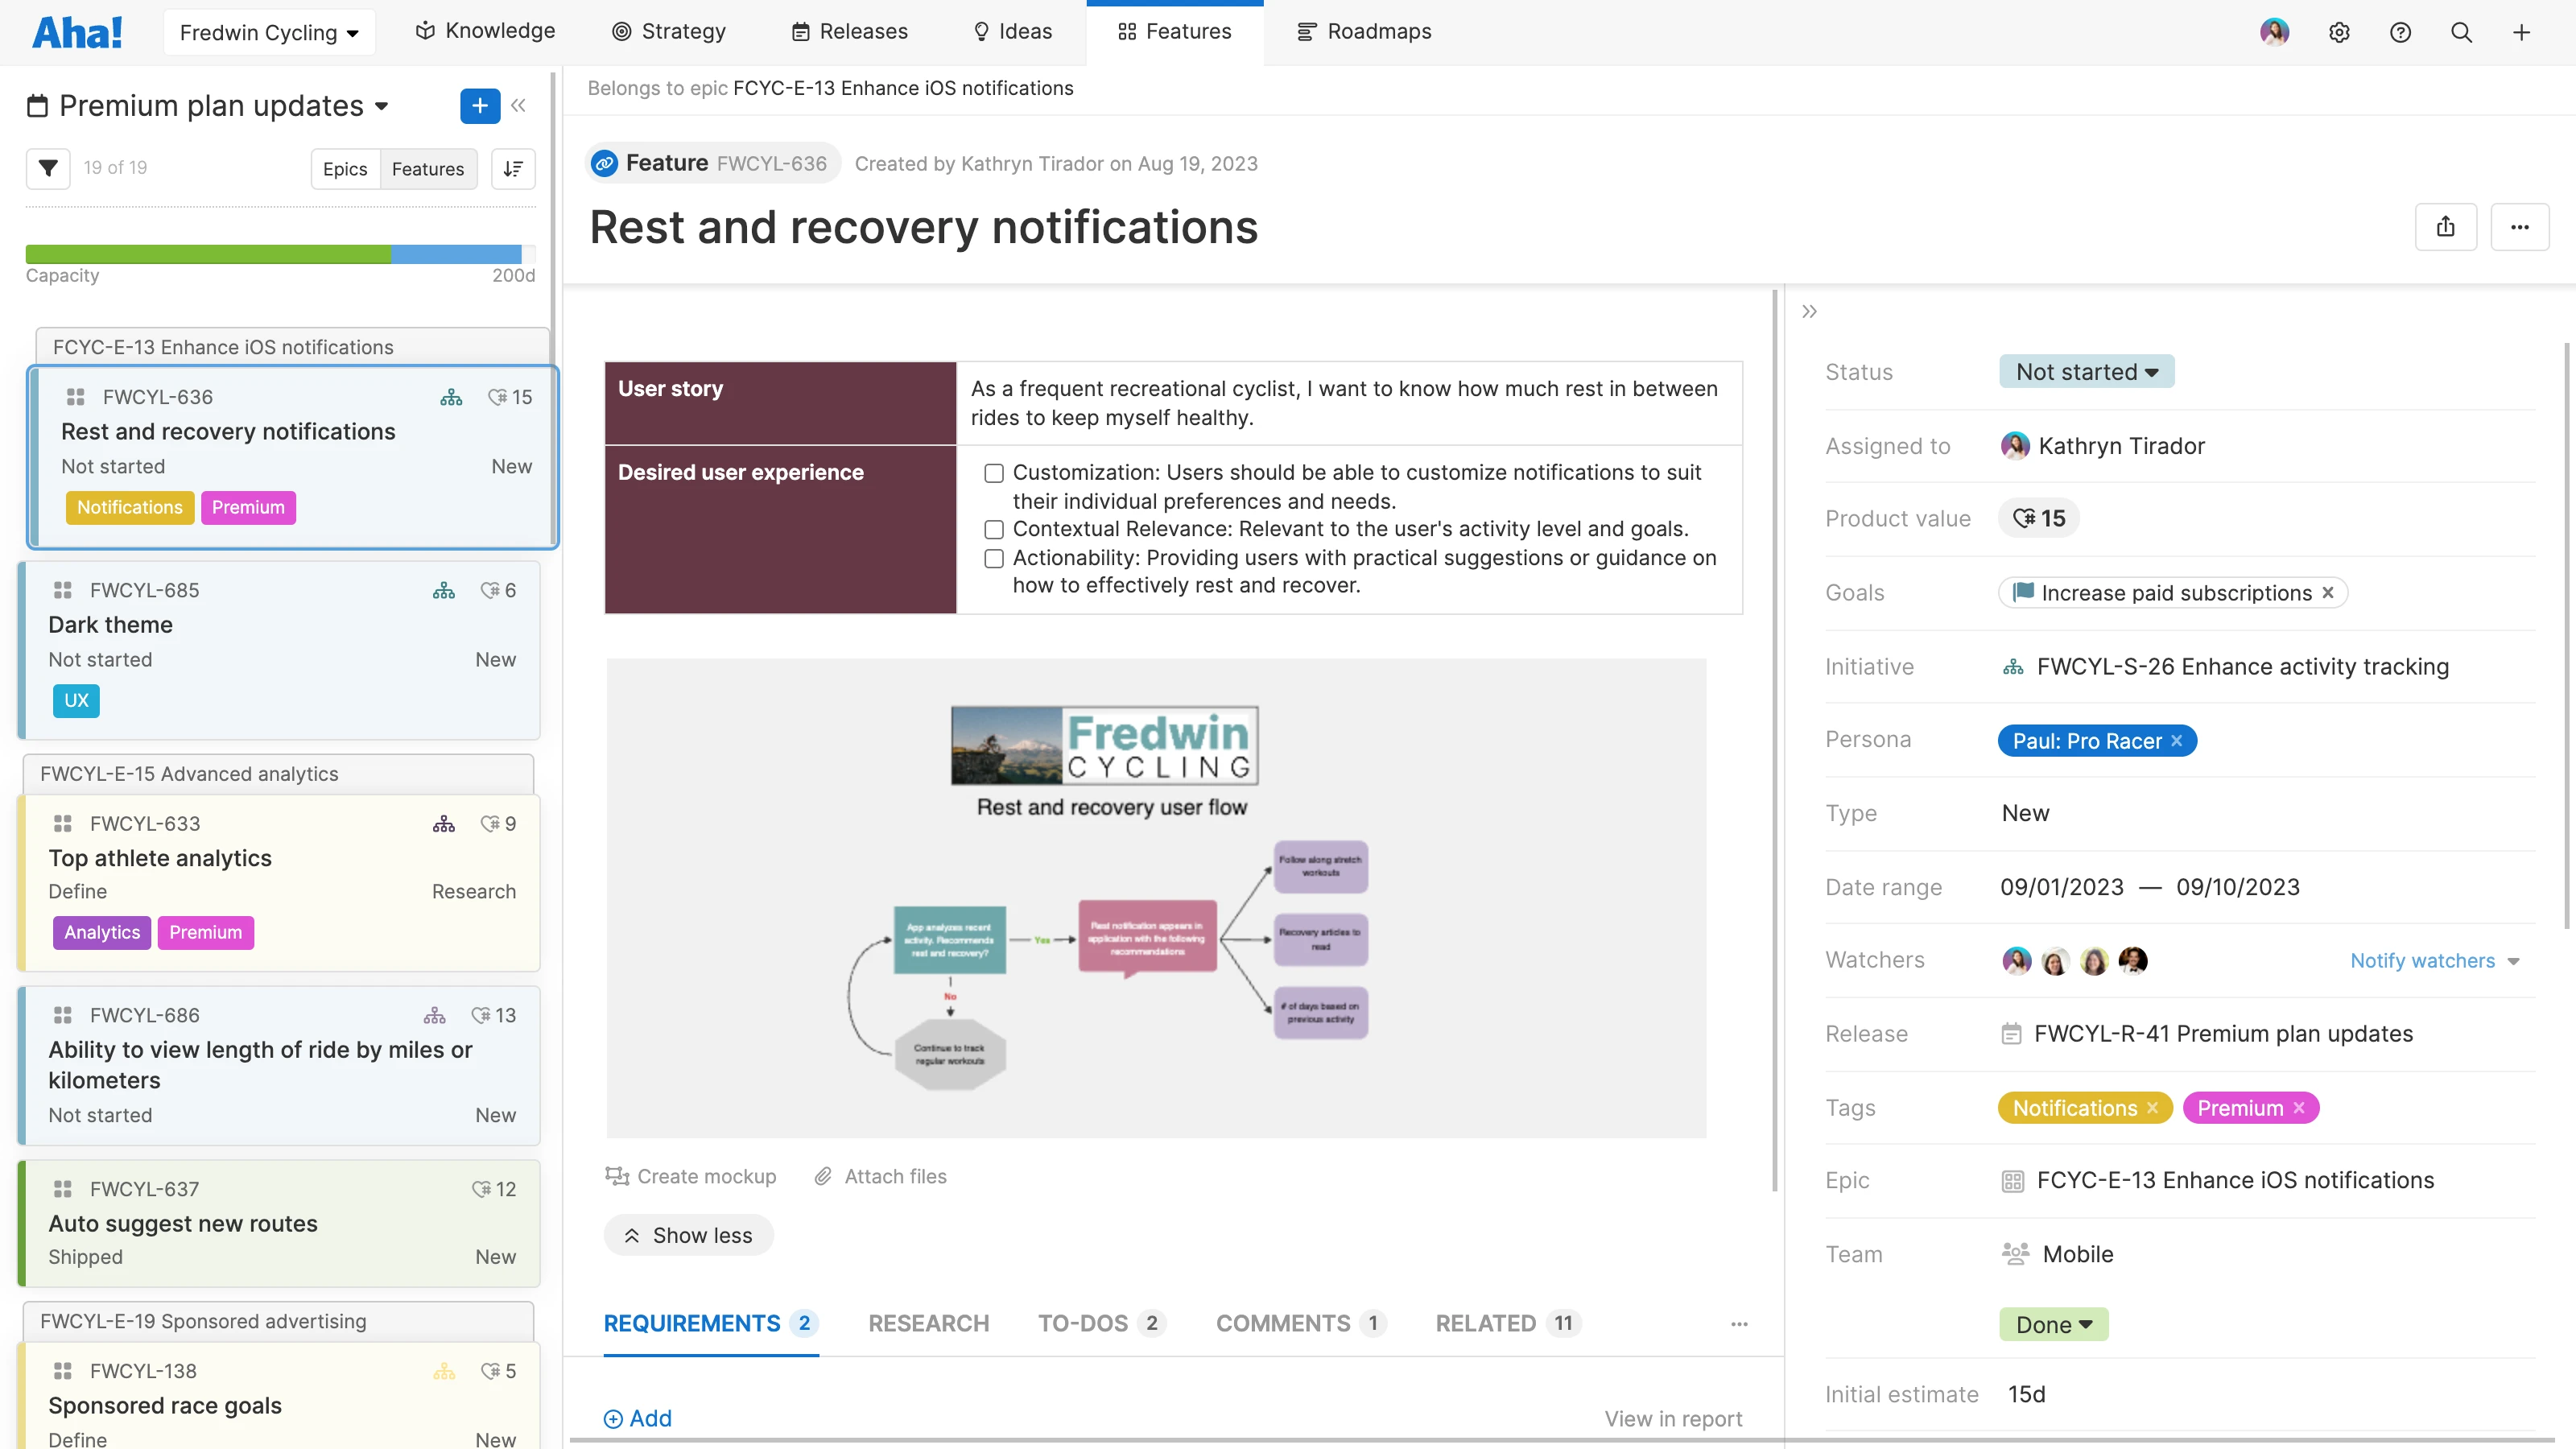This screenshot has height=1449, width=2576.
Task: Check the Actionability checkbox
Action: coord(994,558)
